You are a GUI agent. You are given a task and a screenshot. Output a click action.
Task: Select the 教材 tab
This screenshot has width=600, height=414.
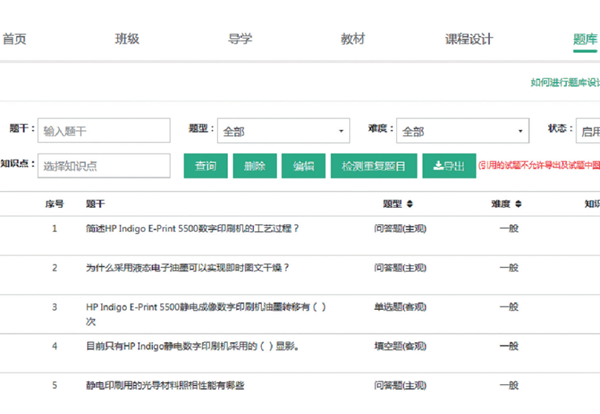tap(353, 39)
